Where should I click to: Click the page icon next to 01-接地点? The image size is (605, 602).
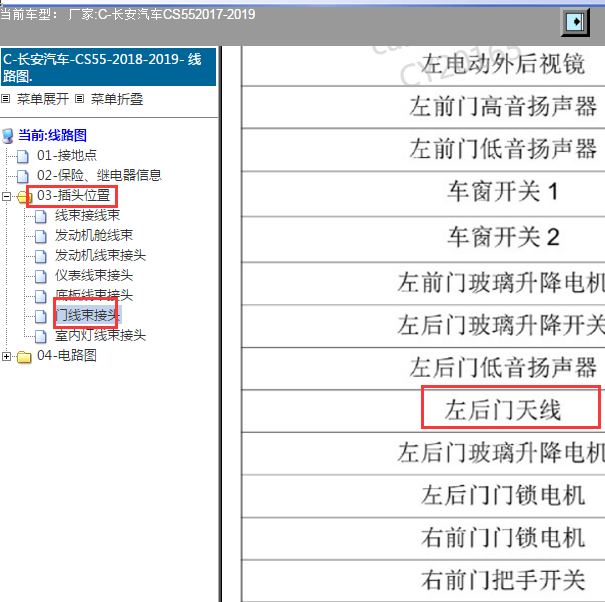tap(23, 156)
